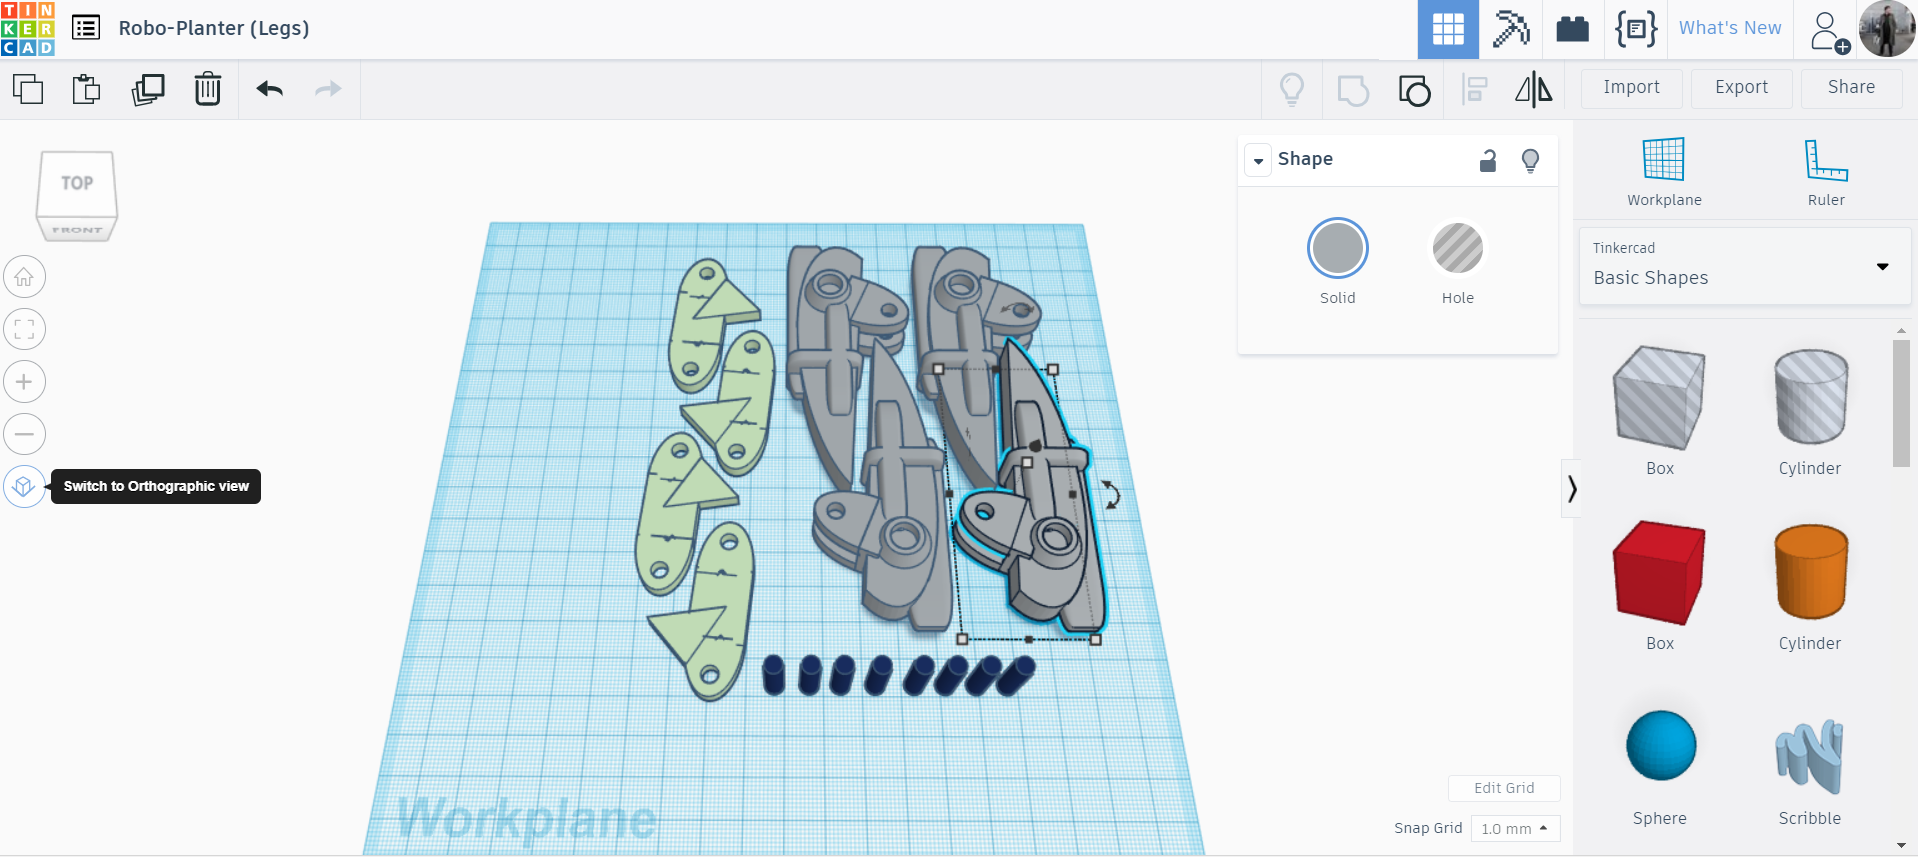Screen dimensions: 1920x857
Task: Pick the blue Sphere shape
Action: click(1661, 746)
